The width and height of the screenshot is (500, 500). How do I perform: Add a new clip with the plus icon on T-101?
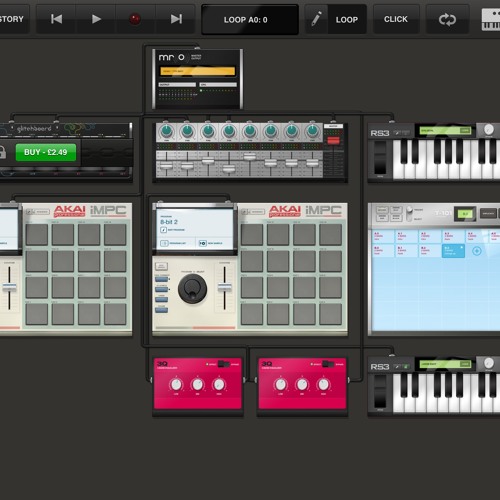[x=477, y=251]
